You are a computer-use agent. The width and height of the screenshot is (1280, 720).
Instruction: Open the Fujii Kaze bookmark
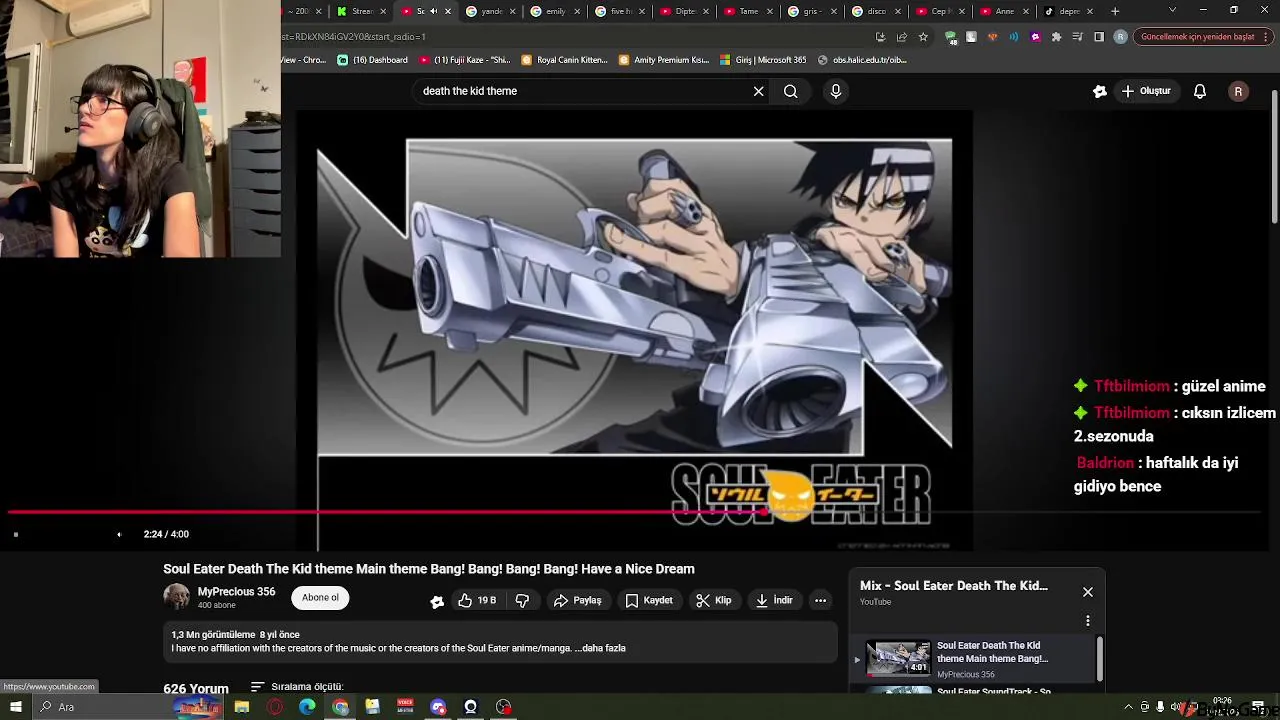click(465, 60)
